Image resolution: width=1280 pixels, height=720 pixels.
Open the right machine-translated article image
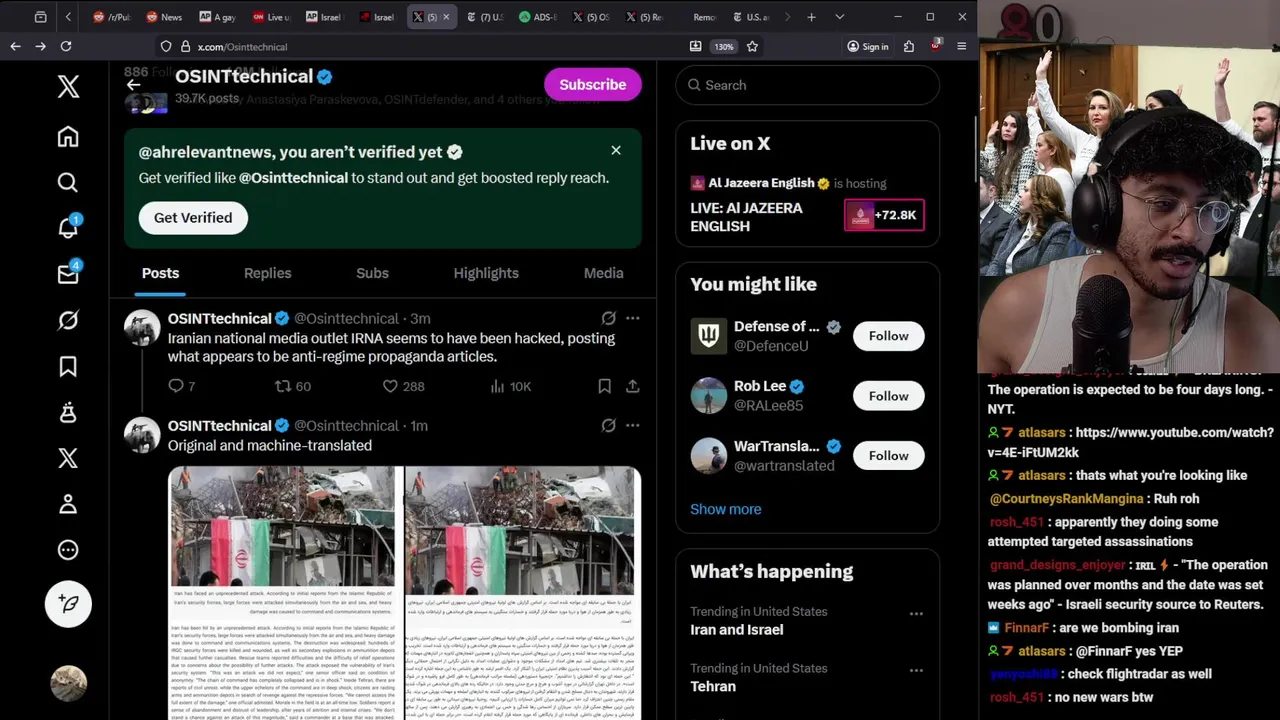tap(522, 593)
